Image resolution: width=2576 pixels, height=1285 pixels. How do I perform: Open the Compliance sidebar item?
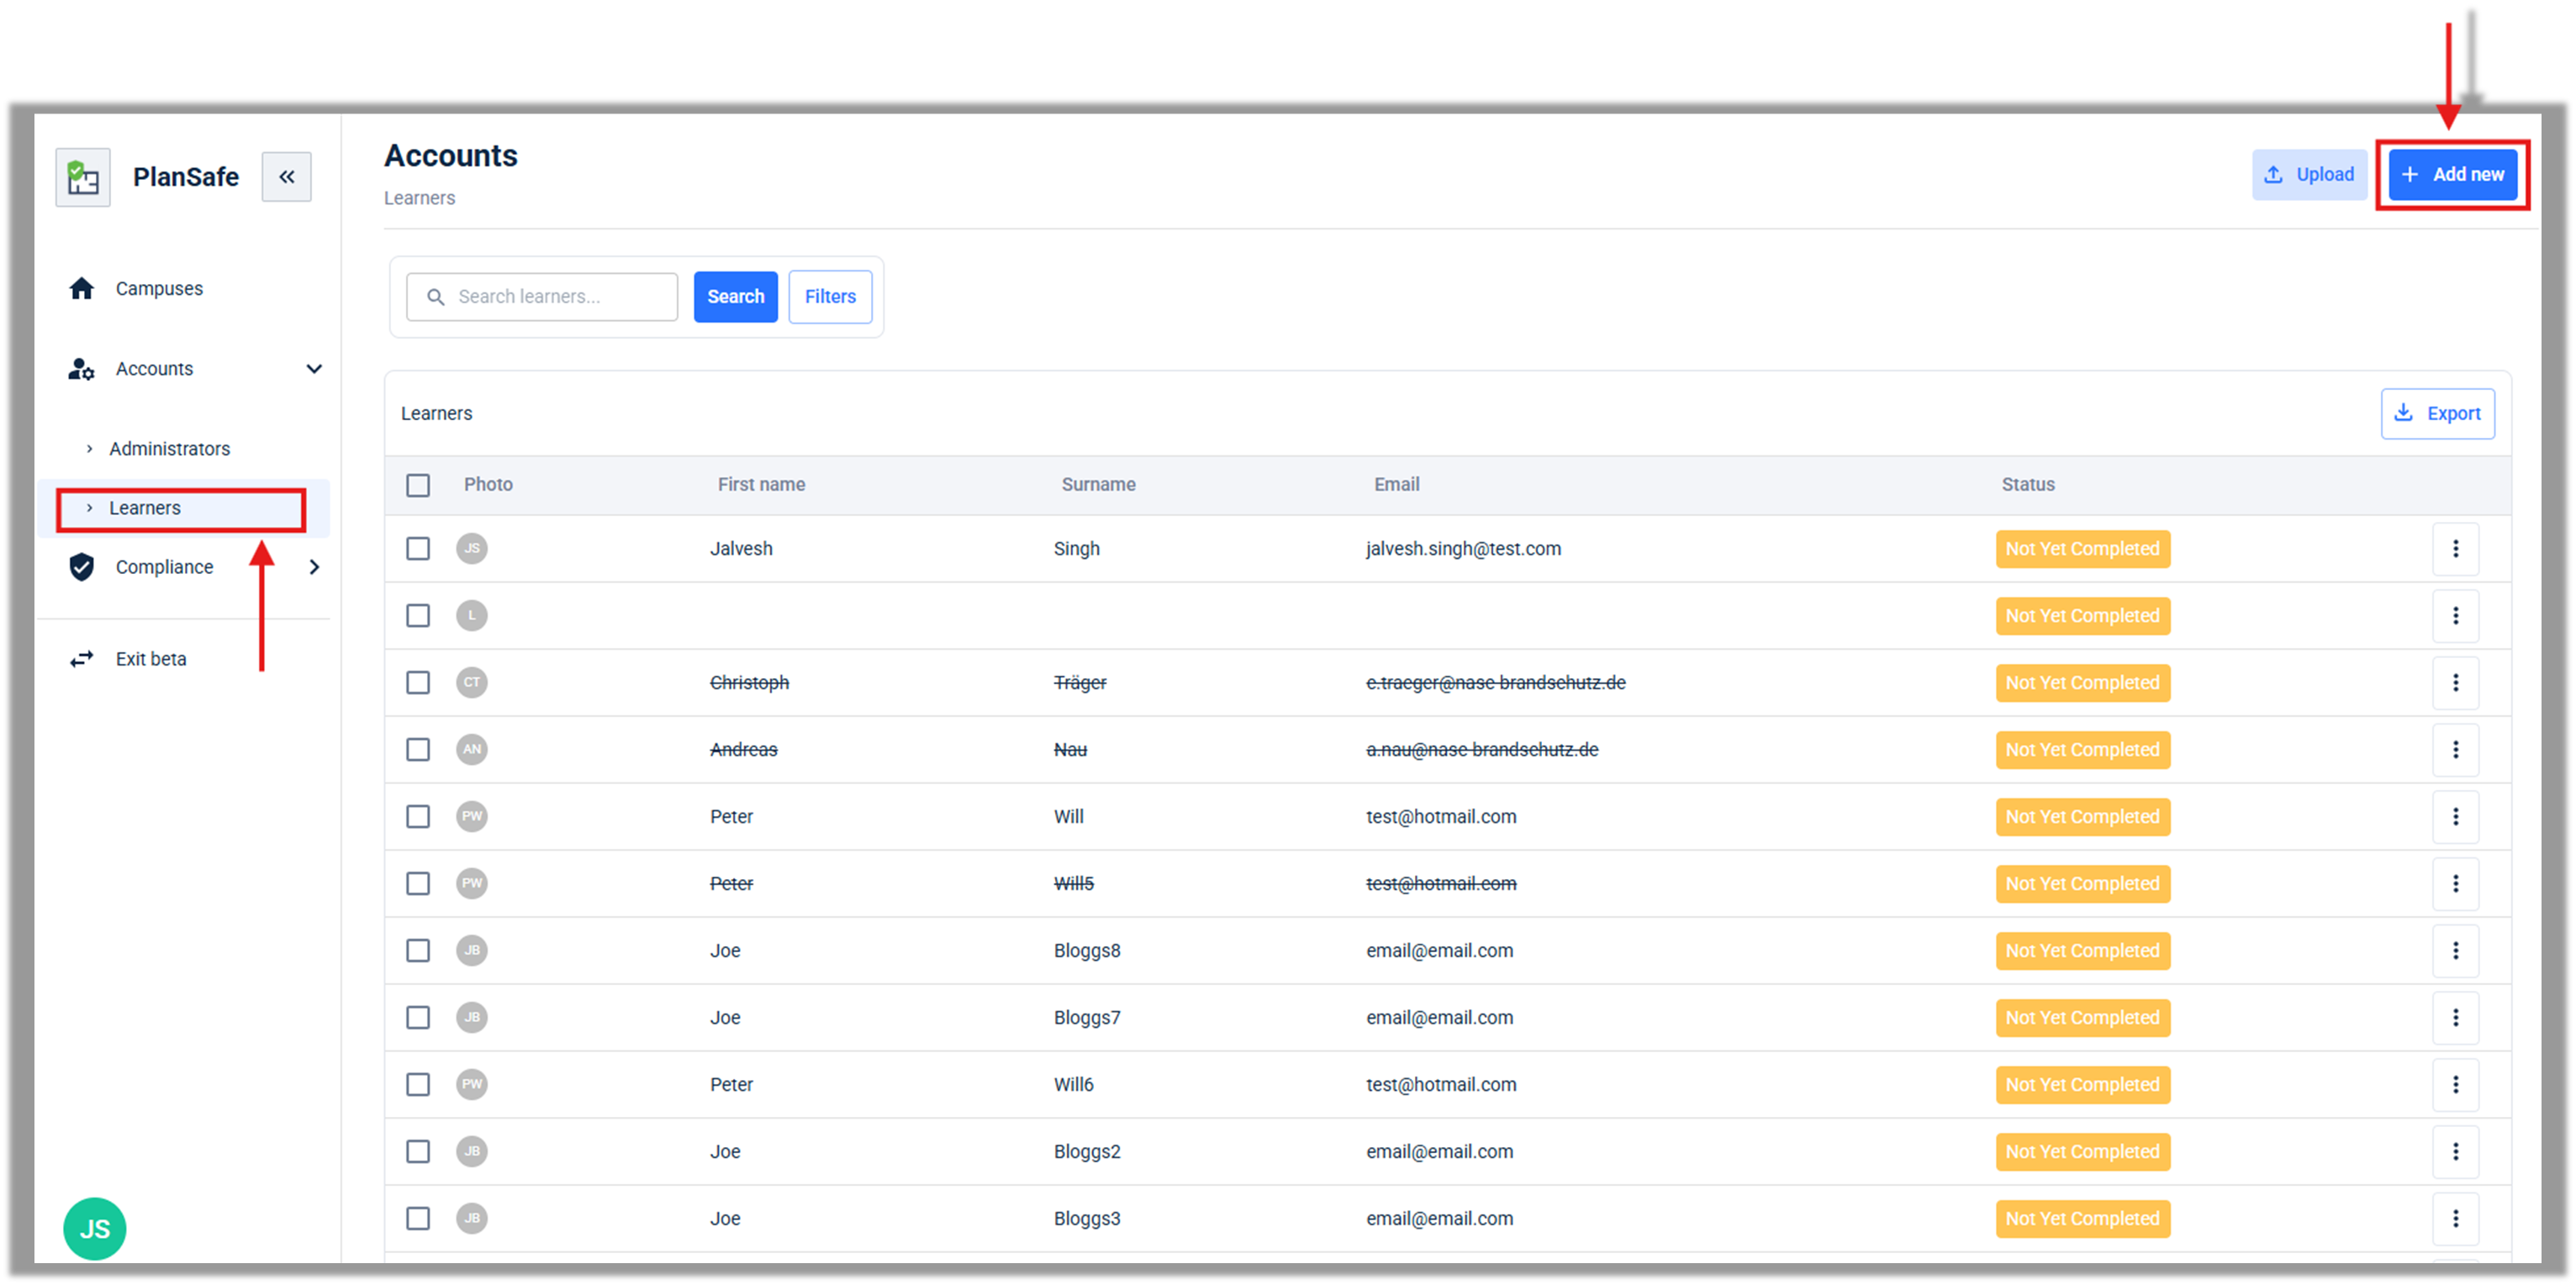(x=165, y=567)
